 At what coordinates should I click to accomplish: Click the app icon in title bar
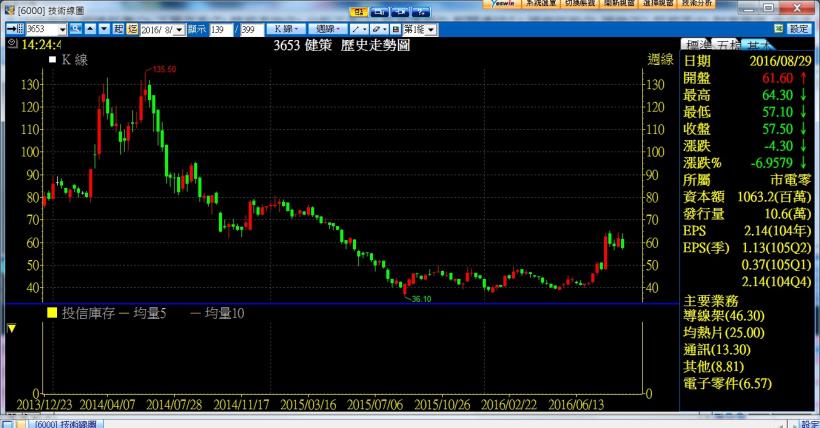pos(9,10)
